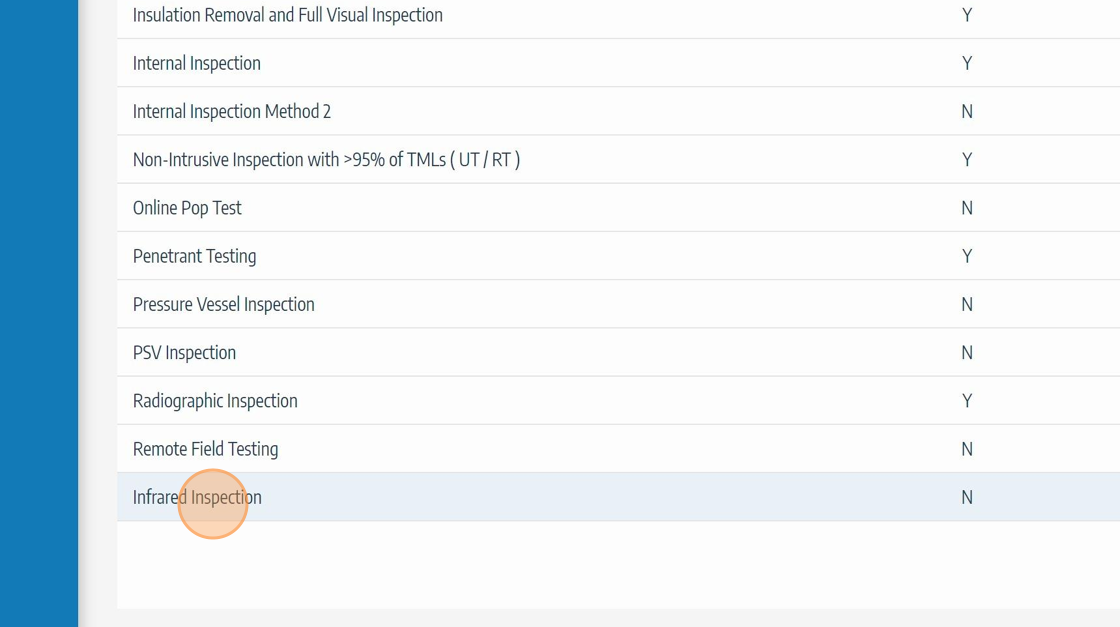Click the N value for Internal Inspection Method 2

coord(967,112)
